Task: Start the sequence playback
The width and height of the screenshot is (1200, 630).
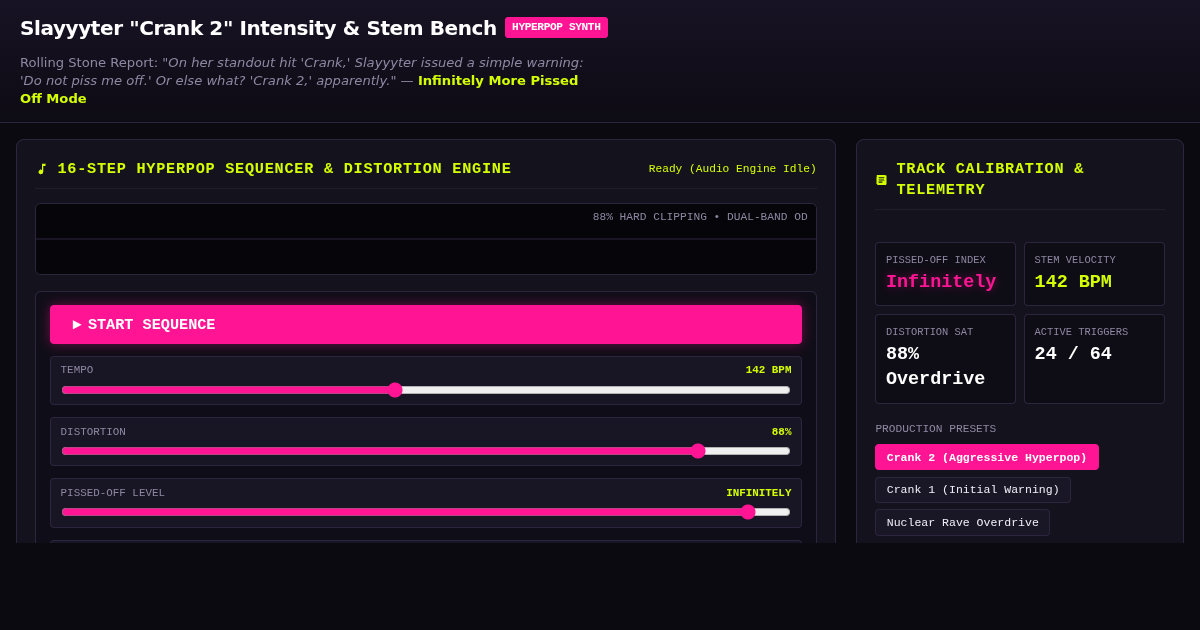Action: point(426,325)
